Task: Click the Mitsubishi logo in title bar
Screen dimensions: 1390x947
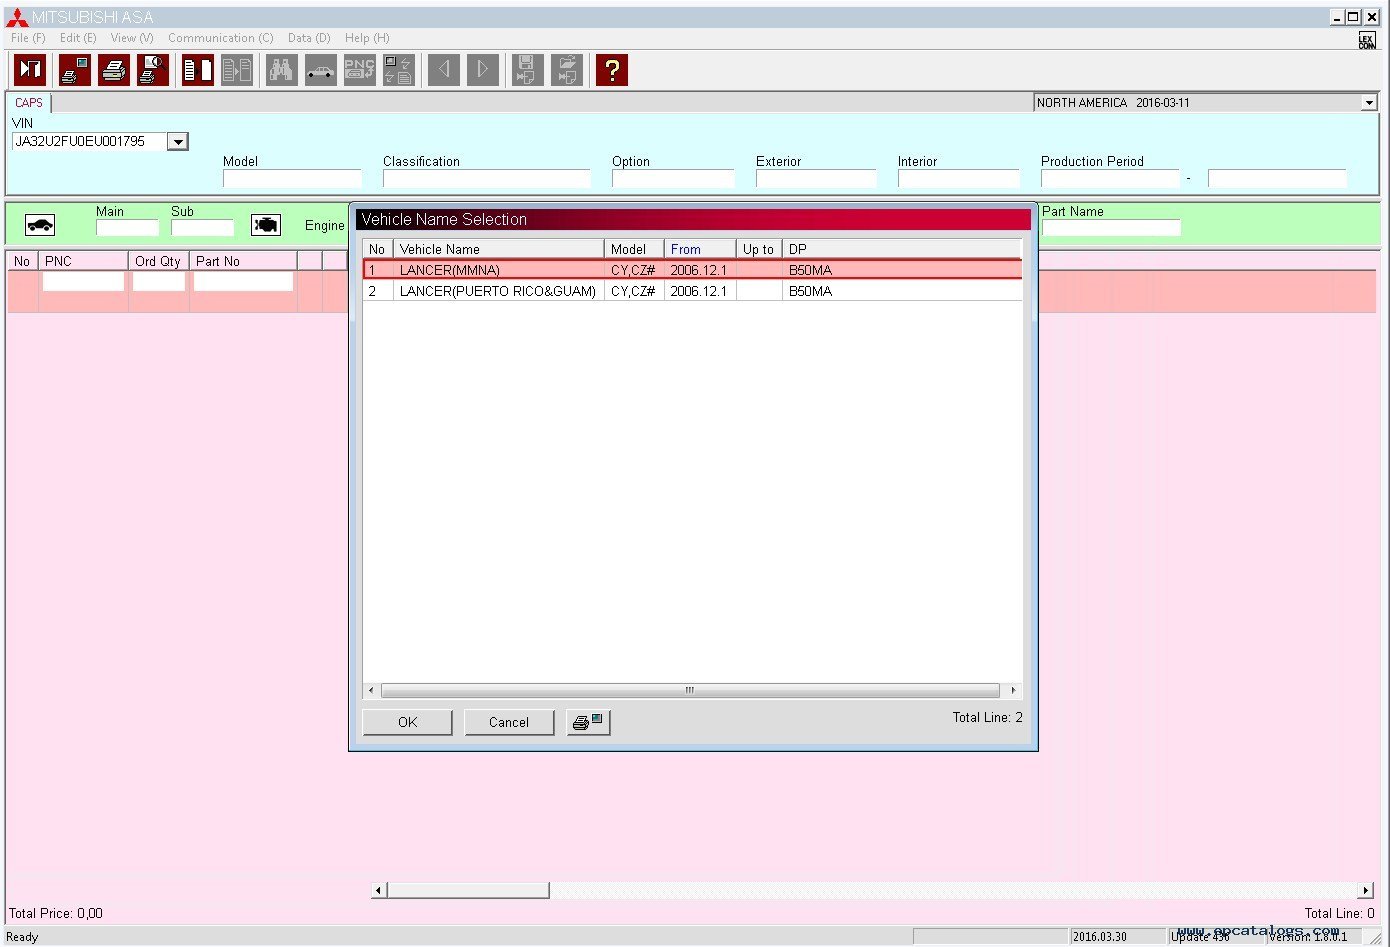Action: (17, 17)
